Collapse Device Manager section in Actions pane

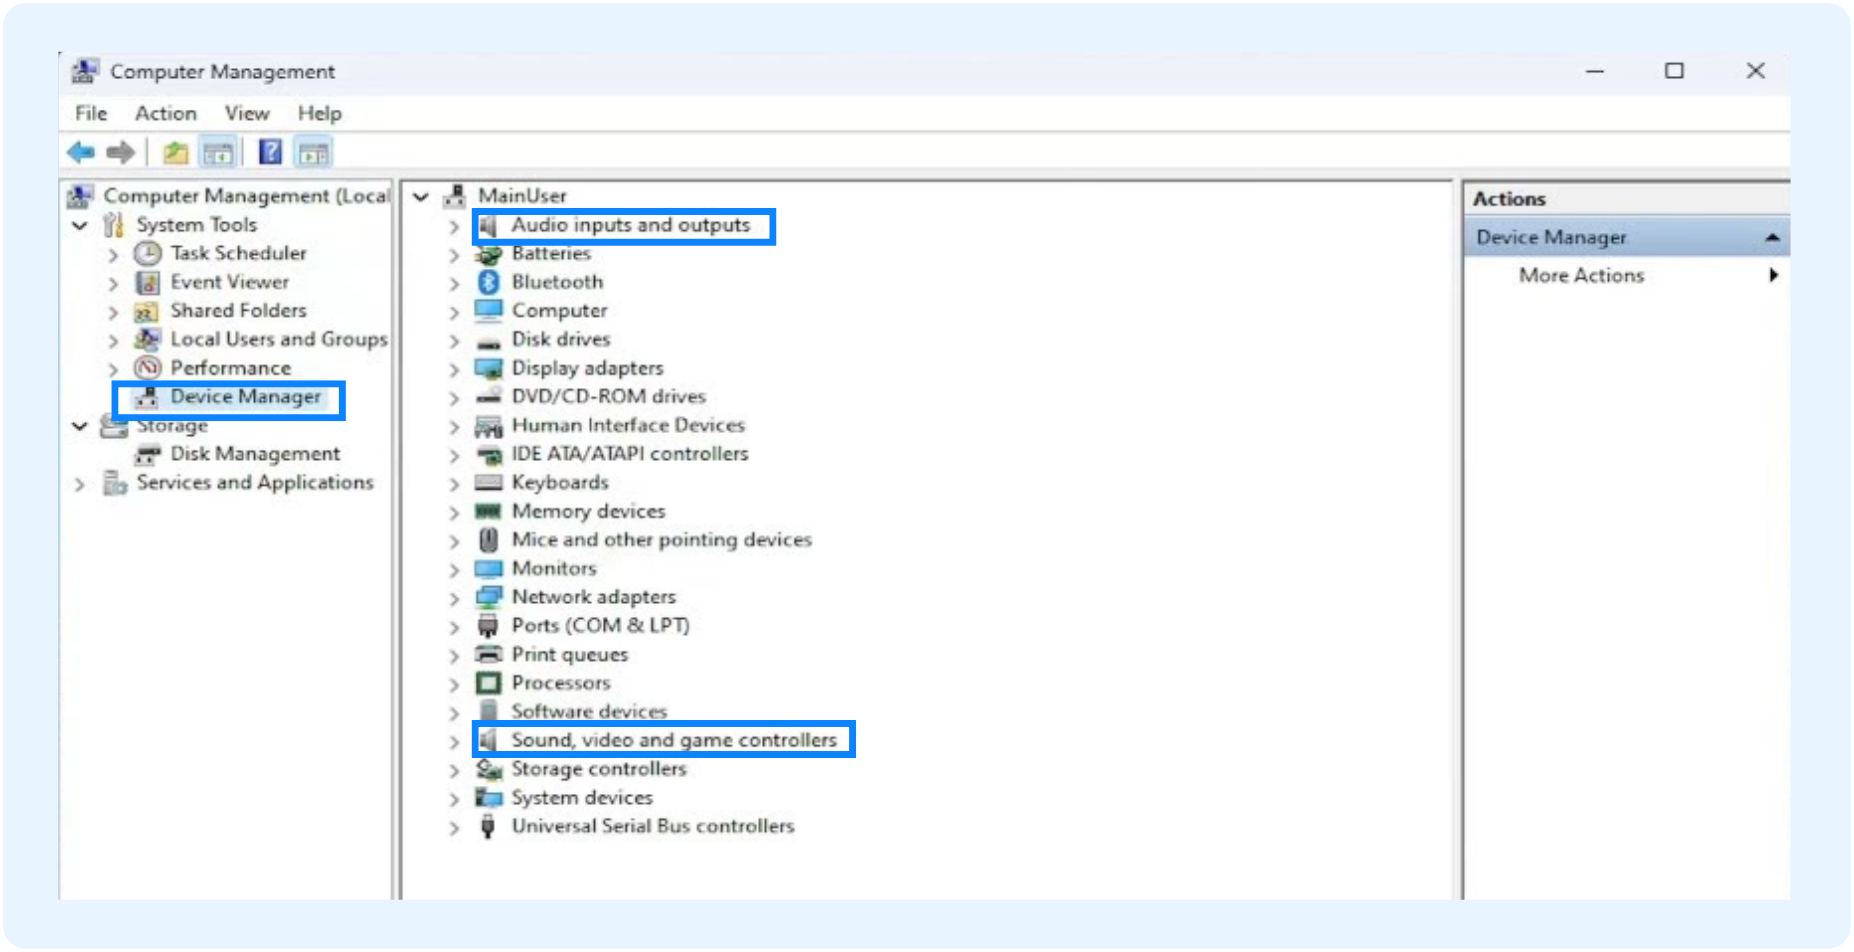pos(1772,238)
